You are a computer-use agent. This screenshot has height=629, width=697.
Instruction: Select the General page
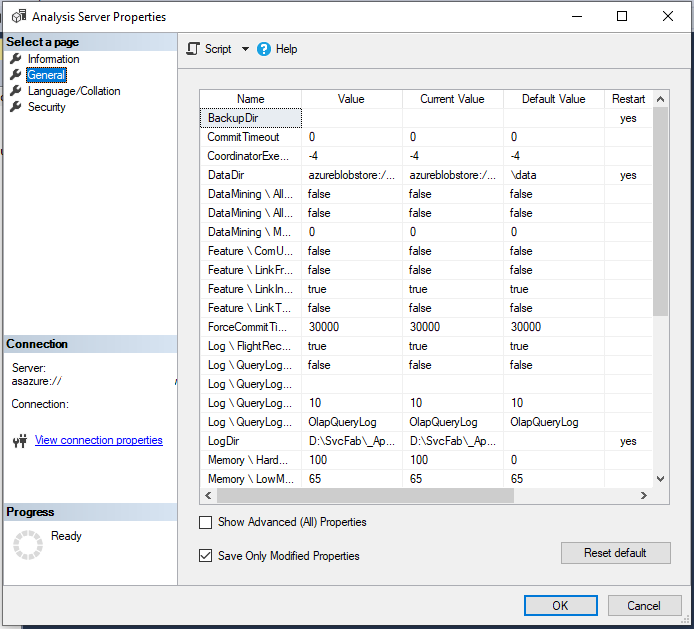pyautogui.click(x=46, y=75)
